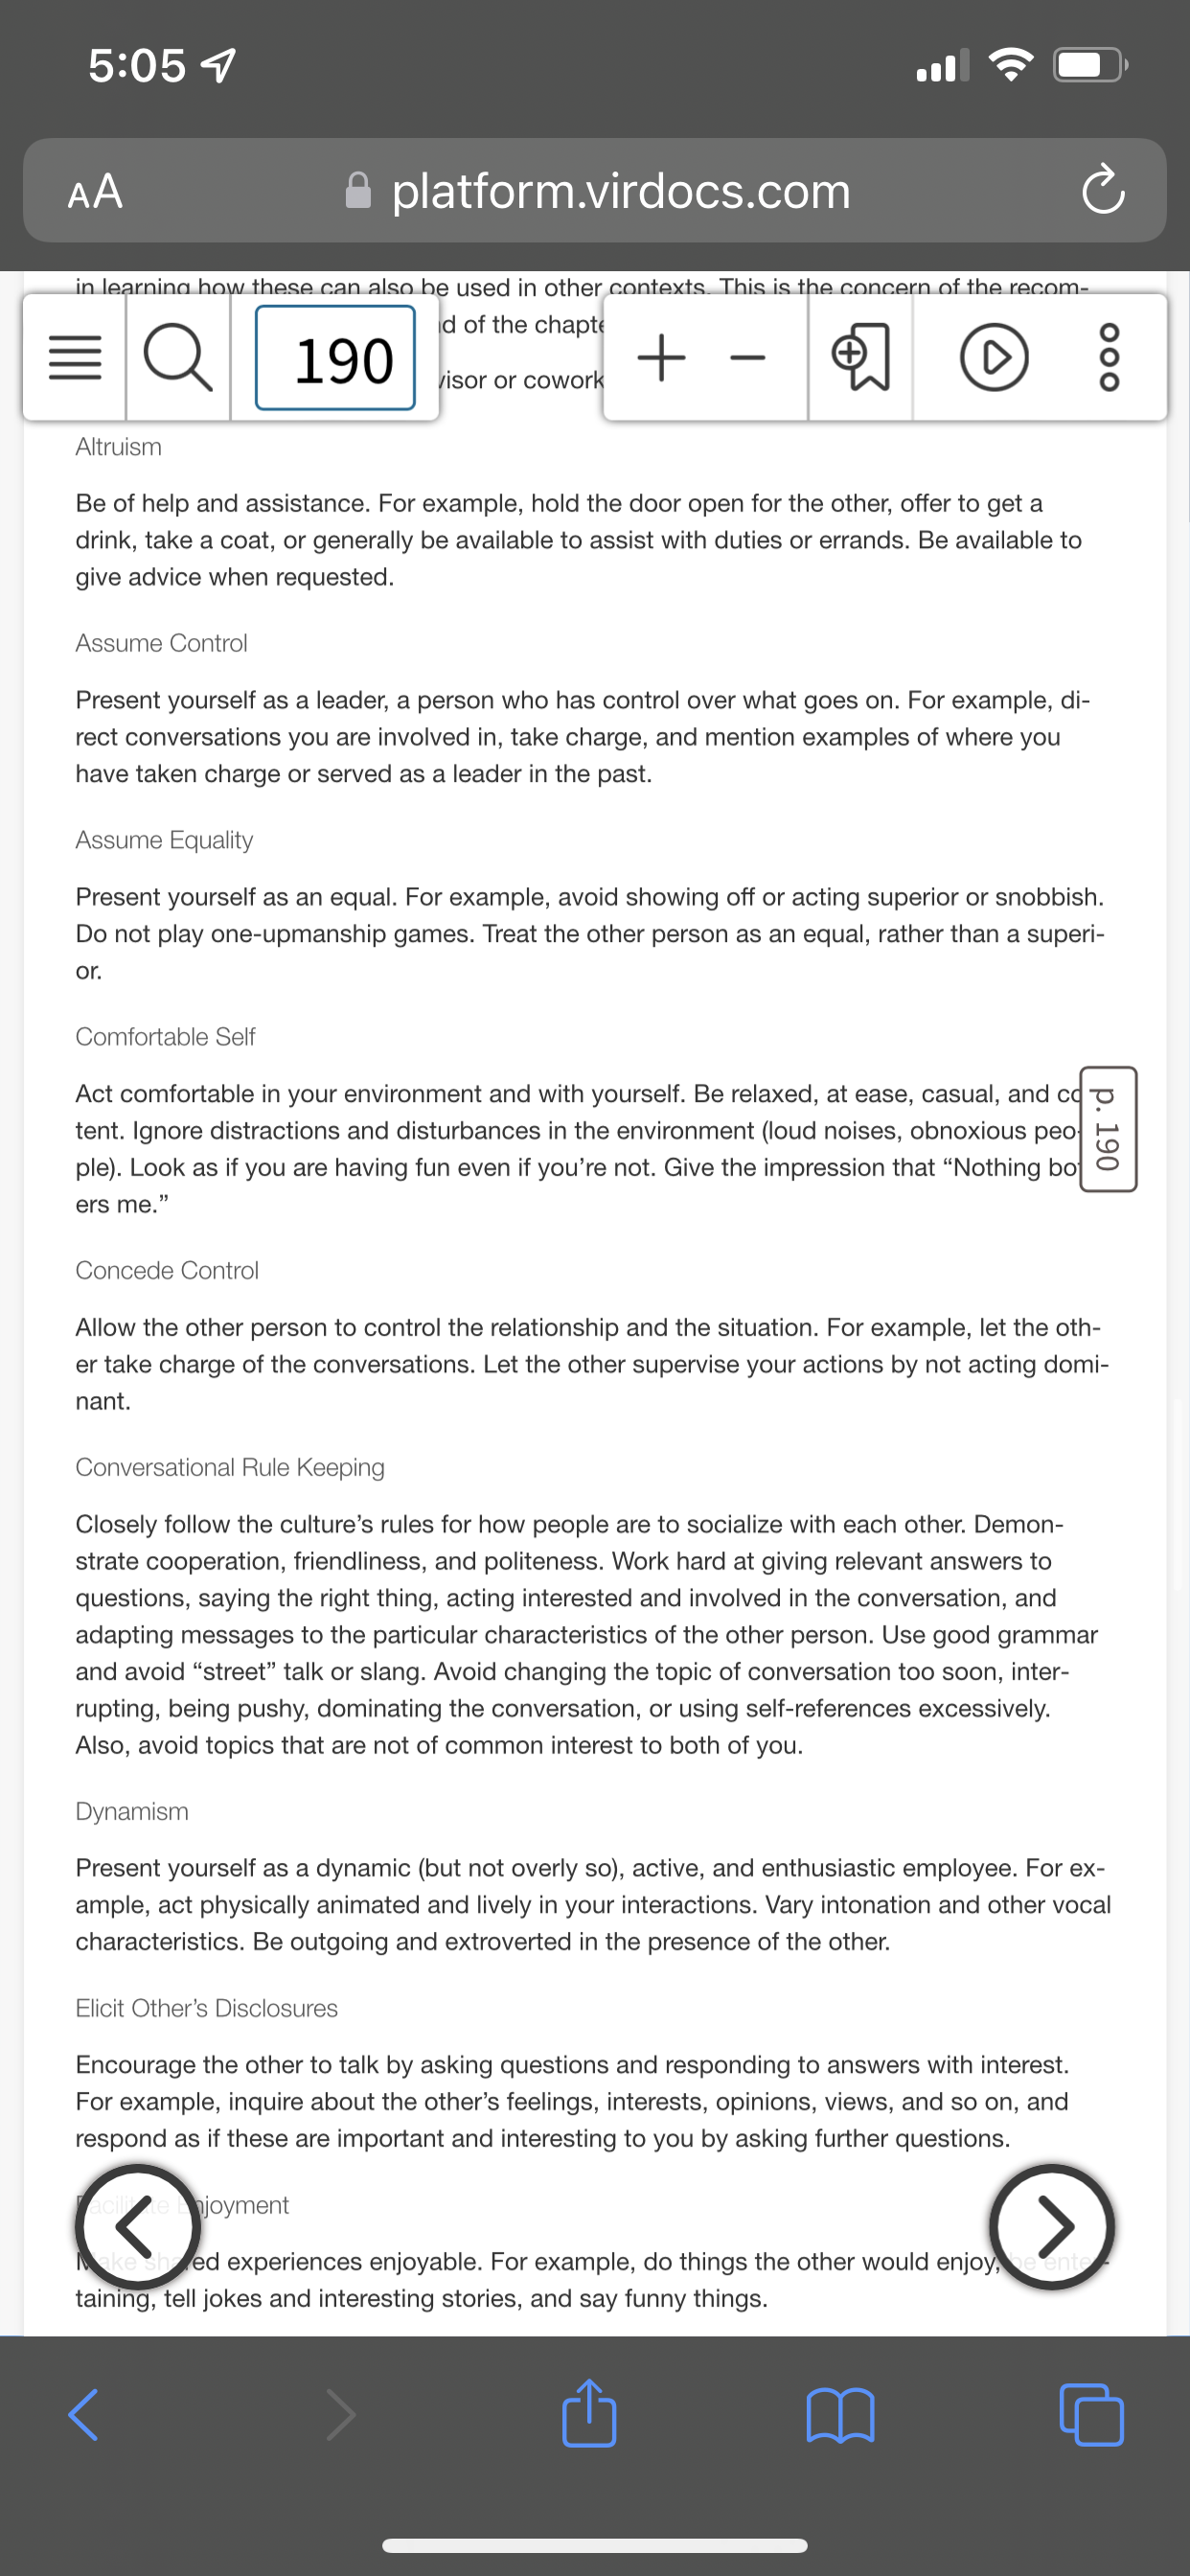Open Safari bookmarks book icon

click(840, 2415)
